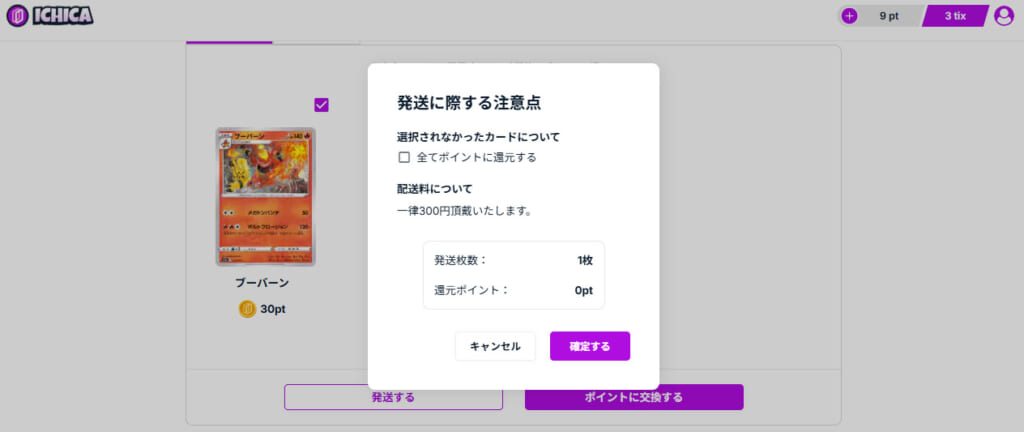
Task: Click the 還元ポイント row showing 0pt
Action: (513, 290)
